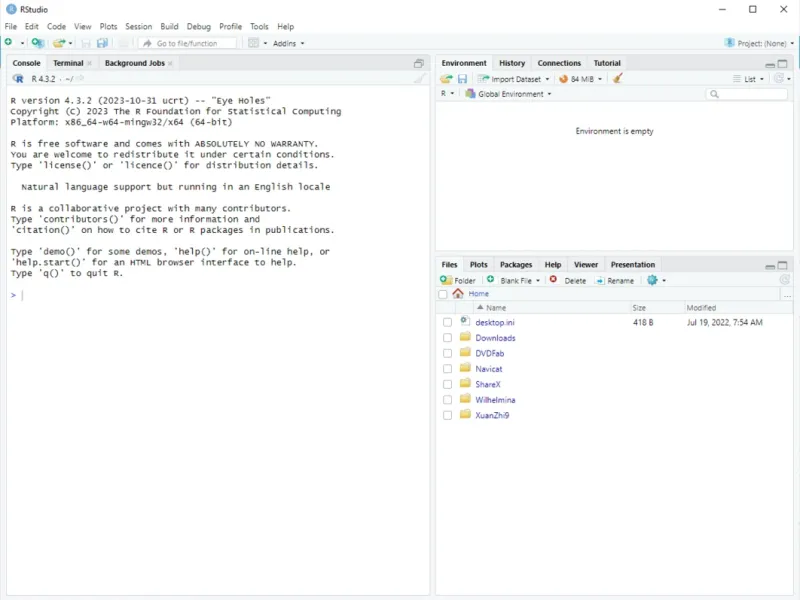Click the Home house icon in Files
The height and width of the screenshot is (600, 800).
click(x=458, y=293)
